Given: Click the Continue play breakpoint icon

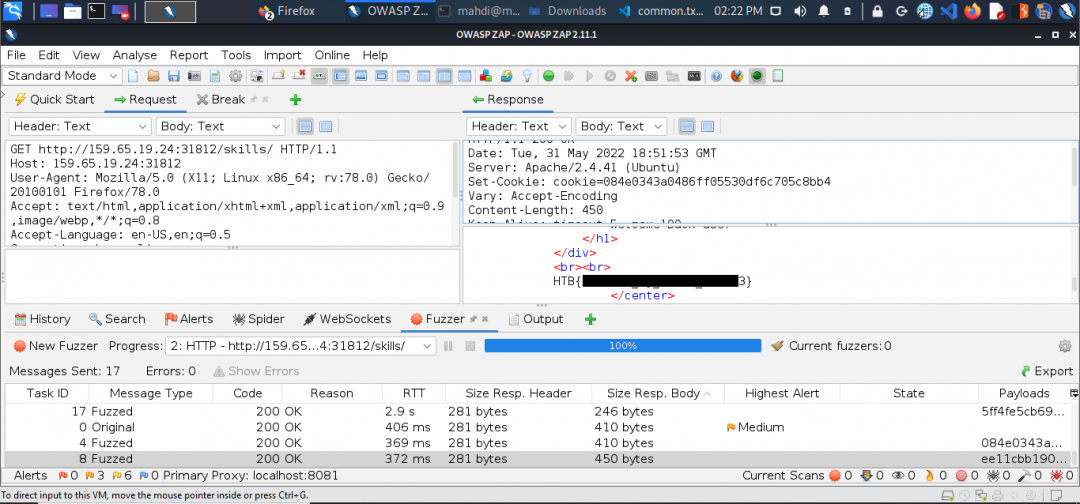Looking at the screenshot, I should coord(590,76).
